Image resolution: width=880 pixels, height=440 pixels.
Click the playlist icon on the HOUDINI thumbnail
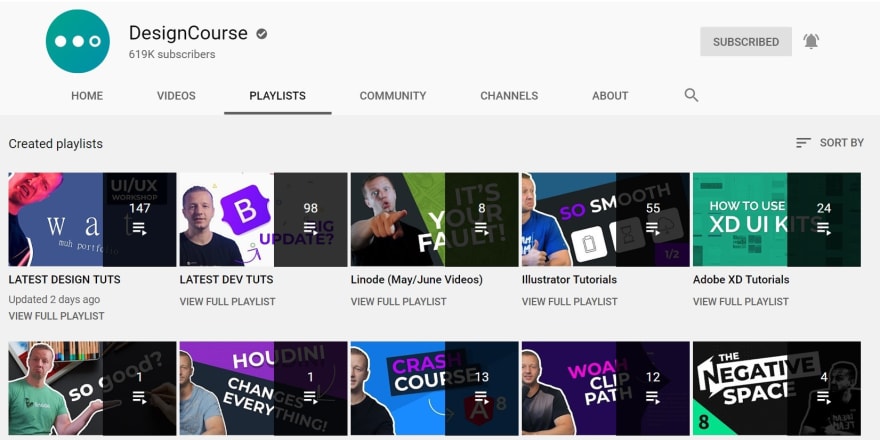pyautogui.click(x=310, y=397)
